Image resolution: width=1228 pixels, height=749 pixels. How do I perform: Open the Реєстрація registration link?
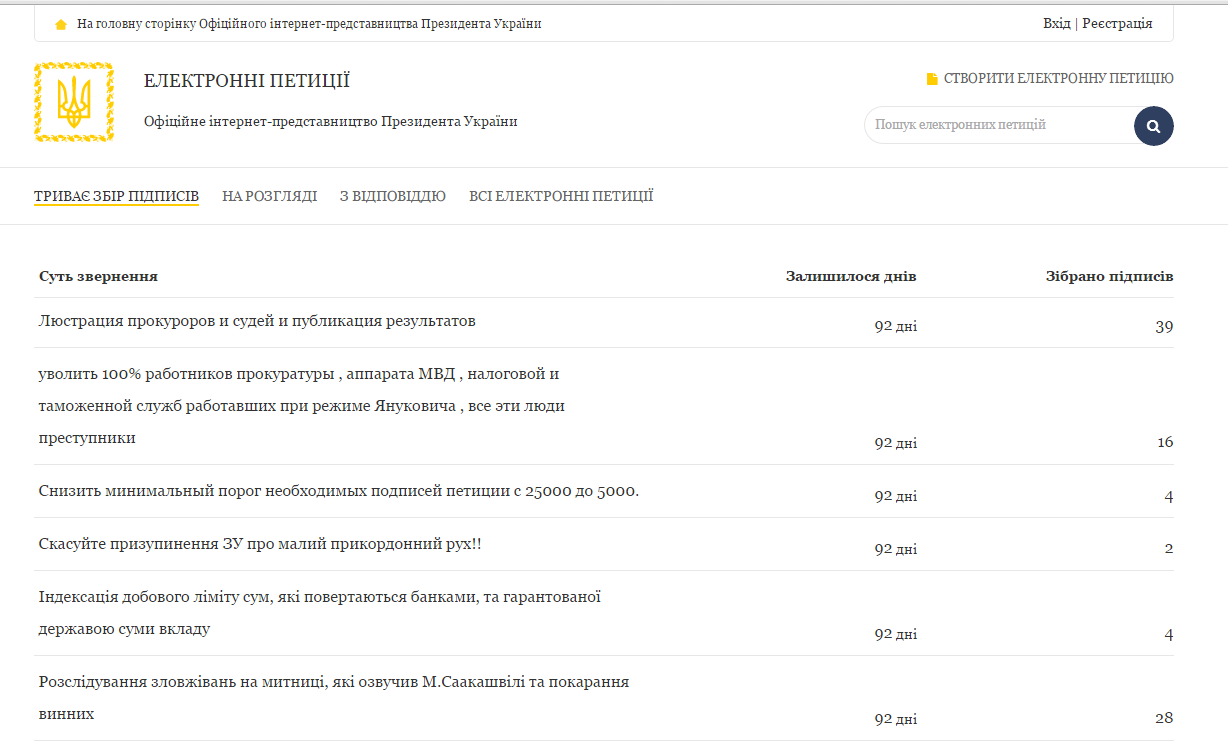click(1116, 23)
